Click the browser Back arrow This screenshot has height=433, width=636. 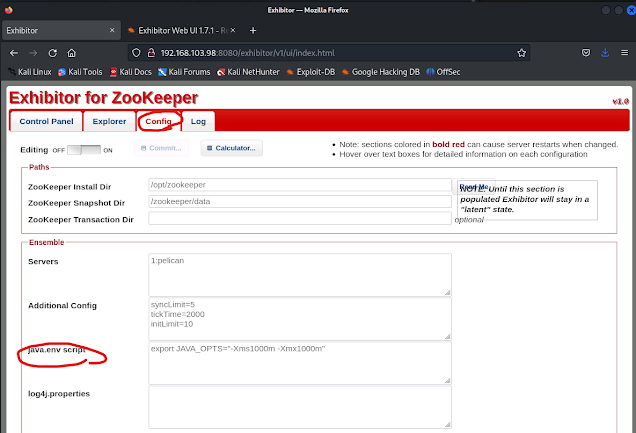pyautogui.click(x=14, y=53)
